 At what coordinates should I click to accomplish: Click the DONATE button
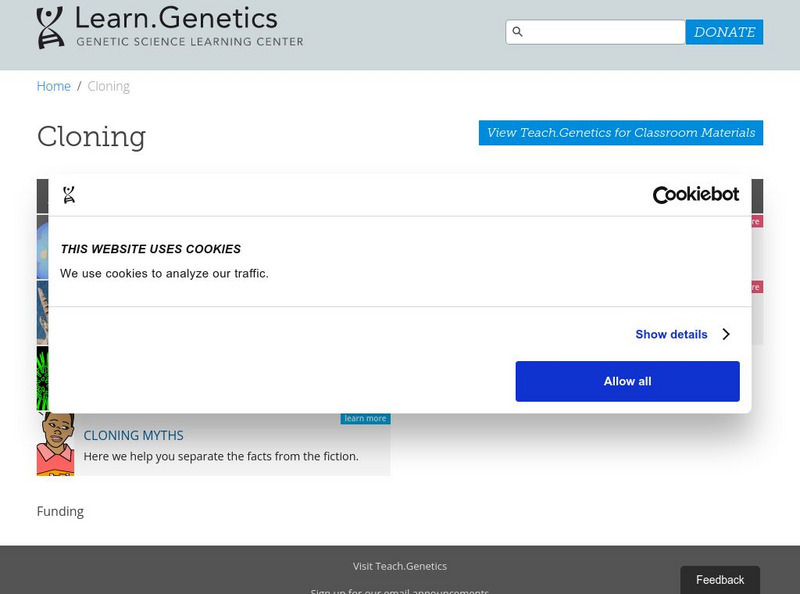pyautogui.click(x=724, y=32)
